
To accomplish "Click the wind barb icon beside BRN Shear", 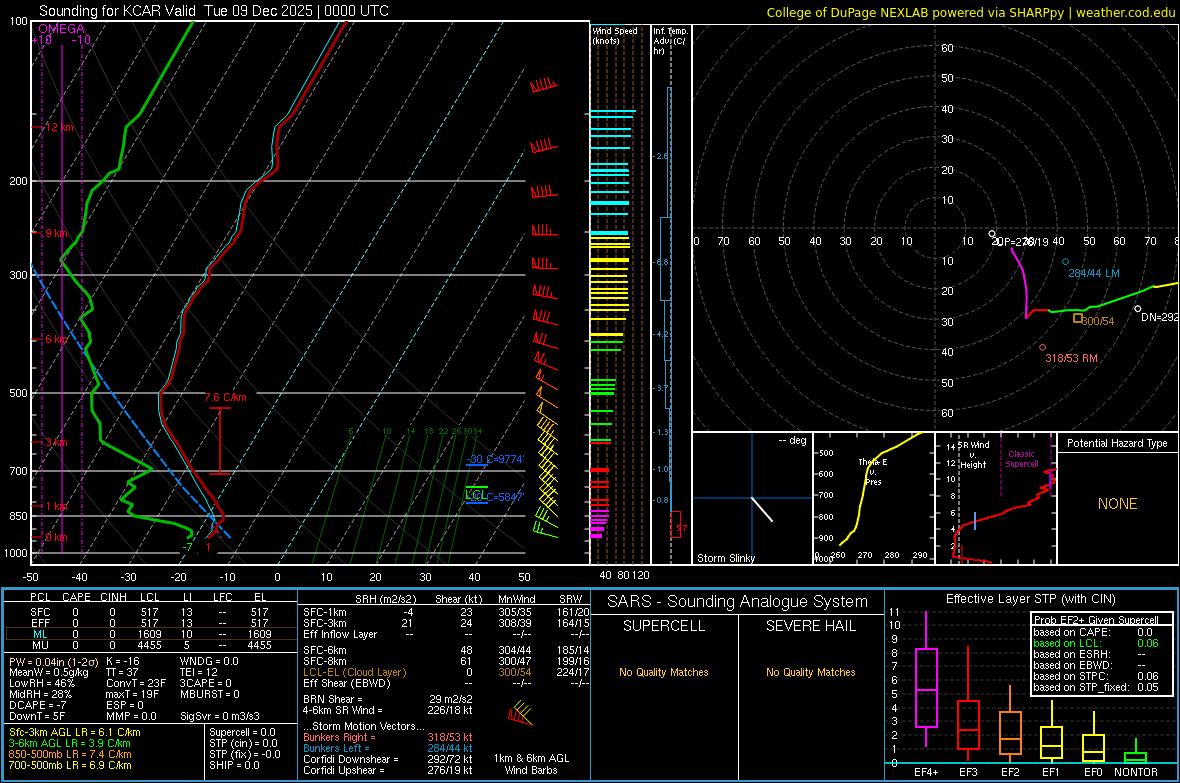I will click(520, 713).
